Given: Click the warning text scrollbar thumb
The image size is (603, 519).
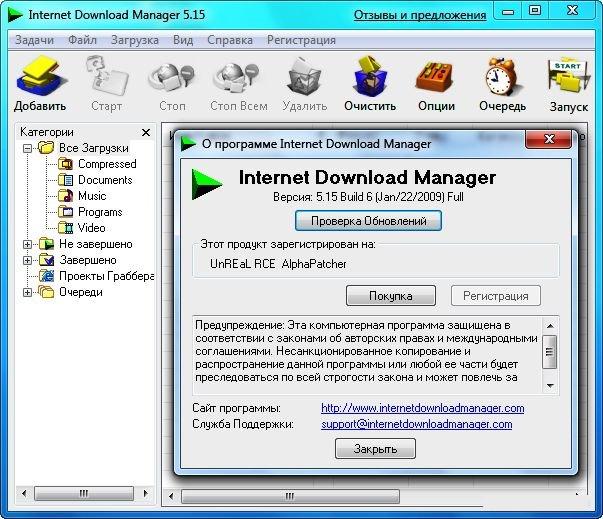Looking at the screenshot, I should click(550, 352).
